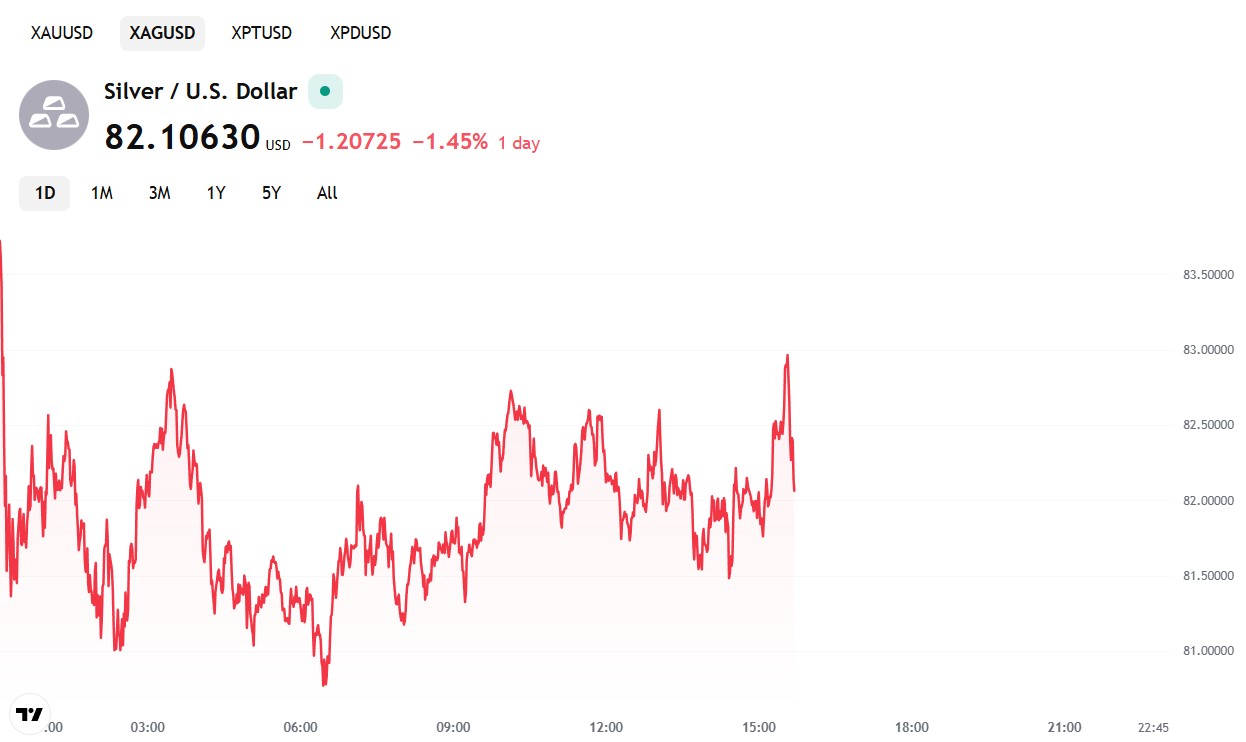This screenshot has height=742, width=1246.
Task: Select the XAUUSD symbol
Action: (x=61, y=32)
